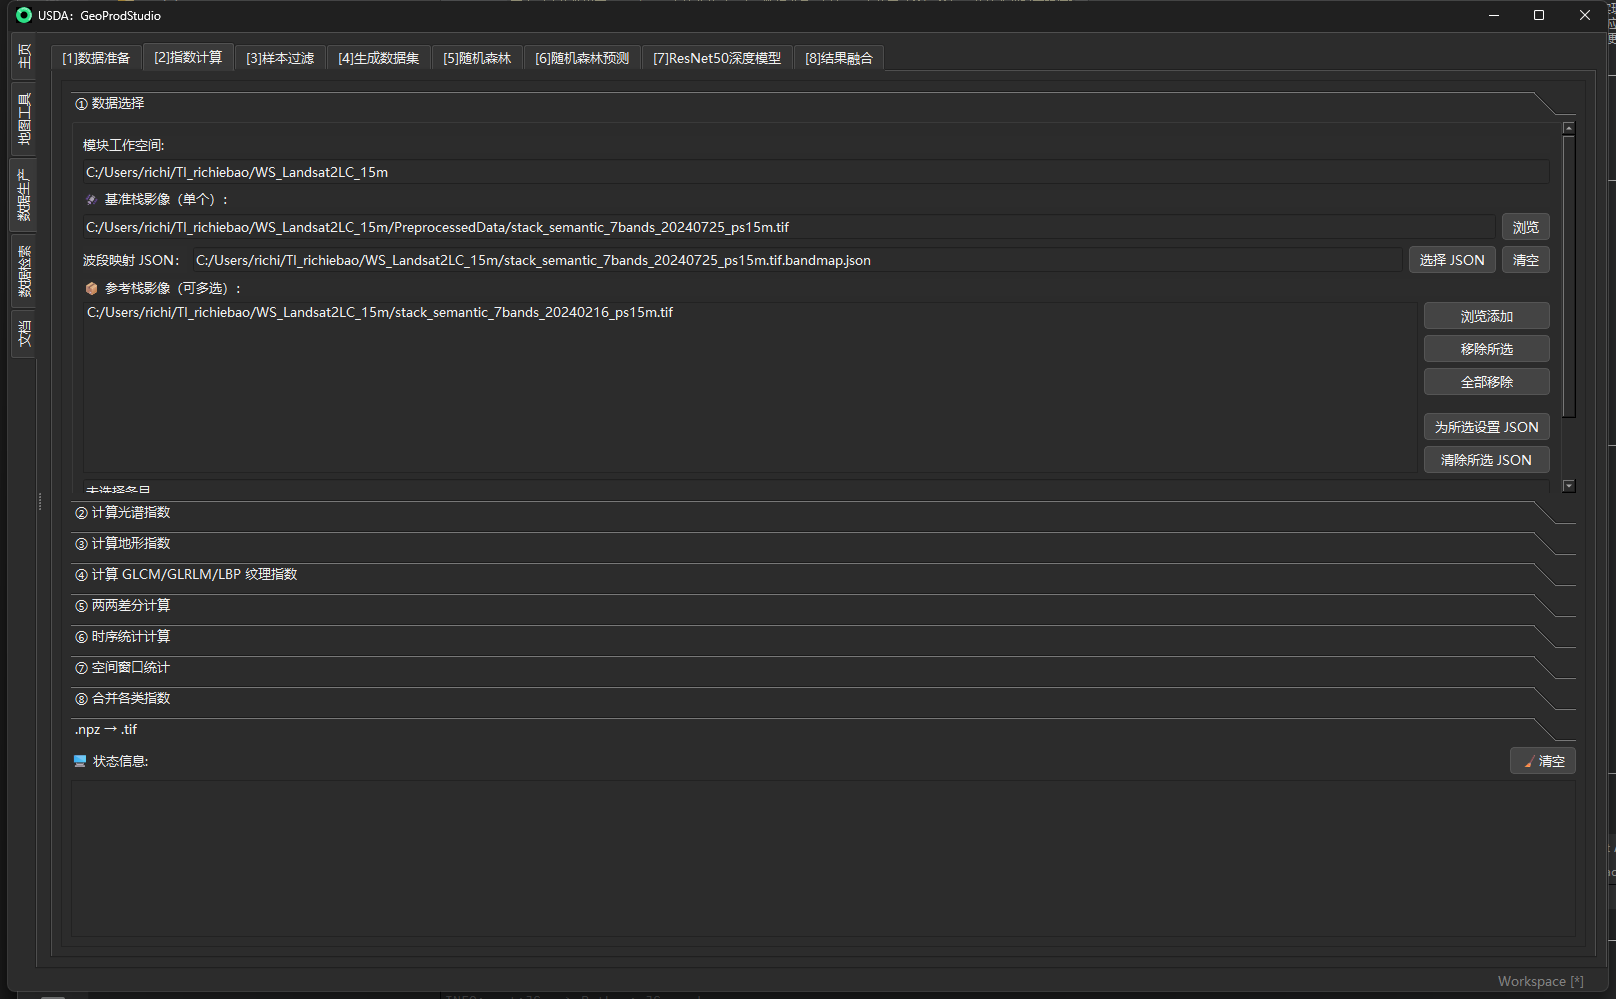Select the 地图工具 sidebar tab
Screen dimensions: 1616x999
click(x=24, y=119)
